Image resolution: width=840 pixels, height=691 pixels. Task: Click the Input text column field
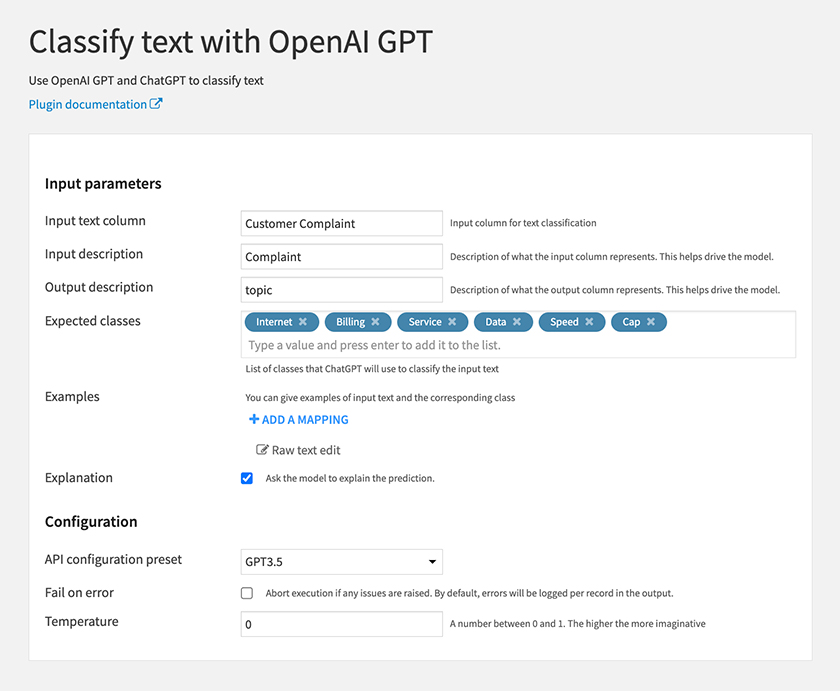[342, 223]
